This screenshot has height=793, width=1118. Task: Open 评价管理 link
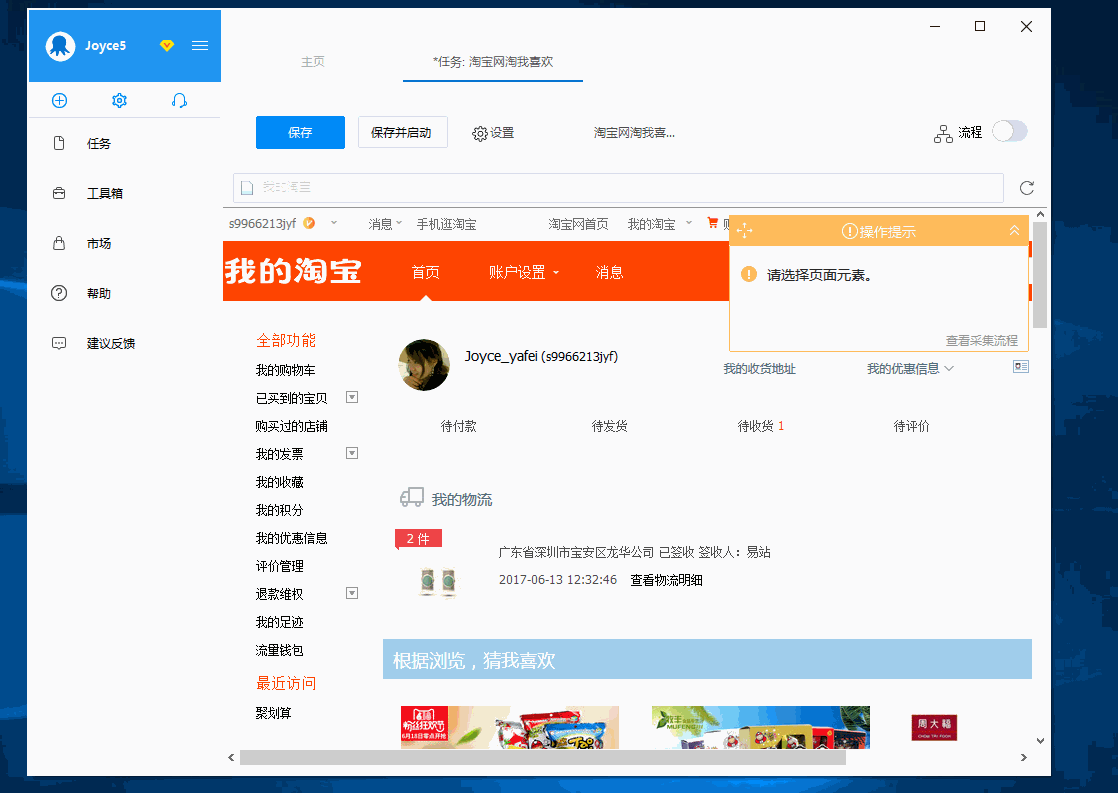[280, 566]
